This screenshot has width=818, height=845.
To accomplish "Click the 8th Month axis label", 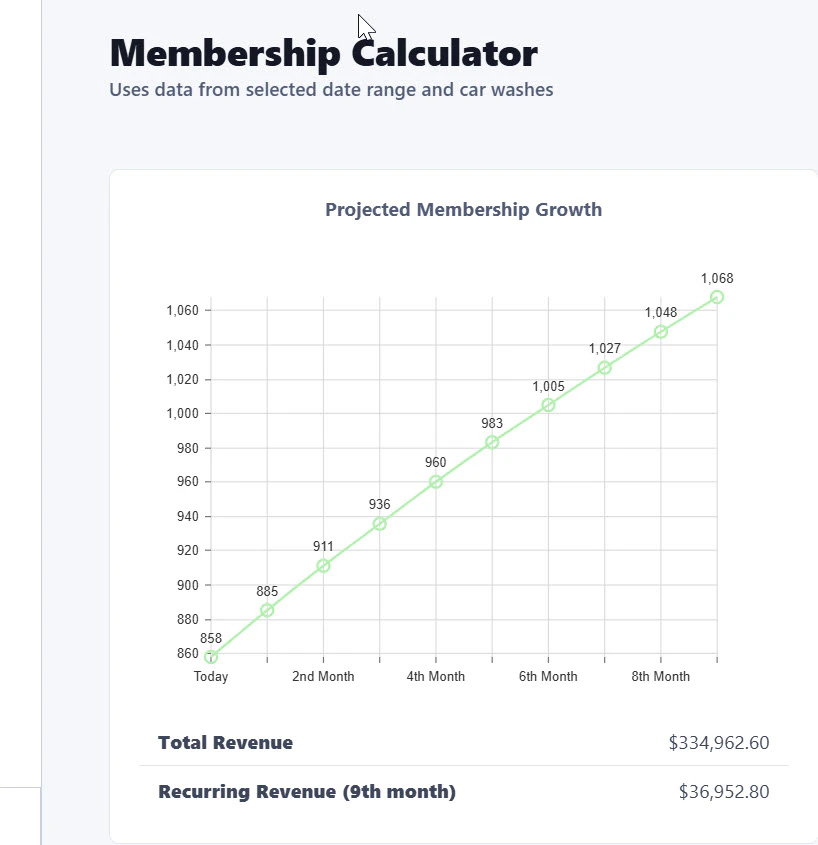I will pyautogui.click(x=661, y=676).
